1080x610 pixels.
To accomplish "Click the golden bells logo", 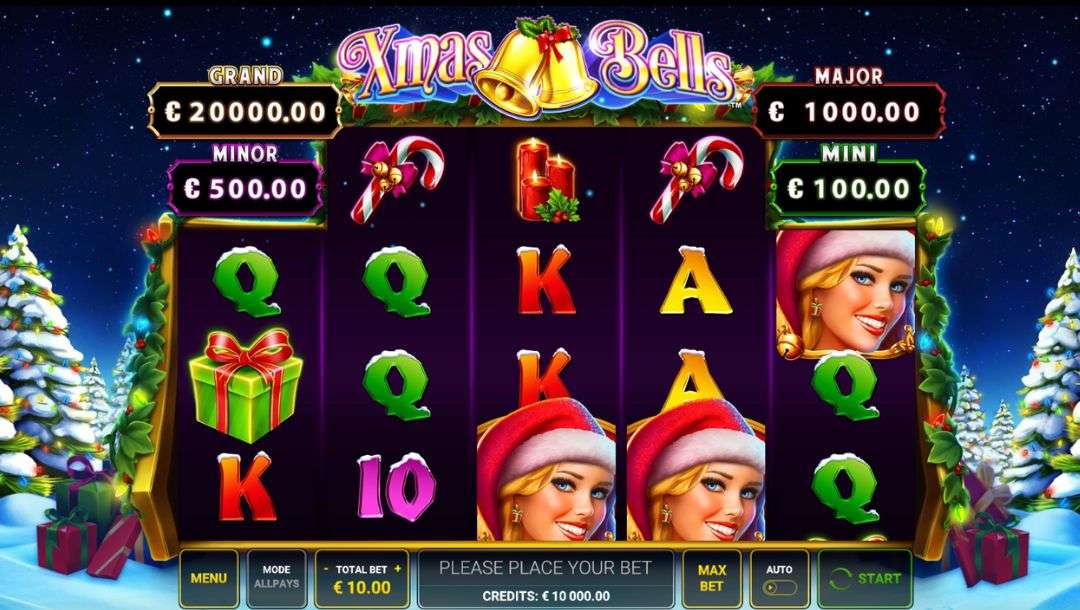I will point(536,65).
